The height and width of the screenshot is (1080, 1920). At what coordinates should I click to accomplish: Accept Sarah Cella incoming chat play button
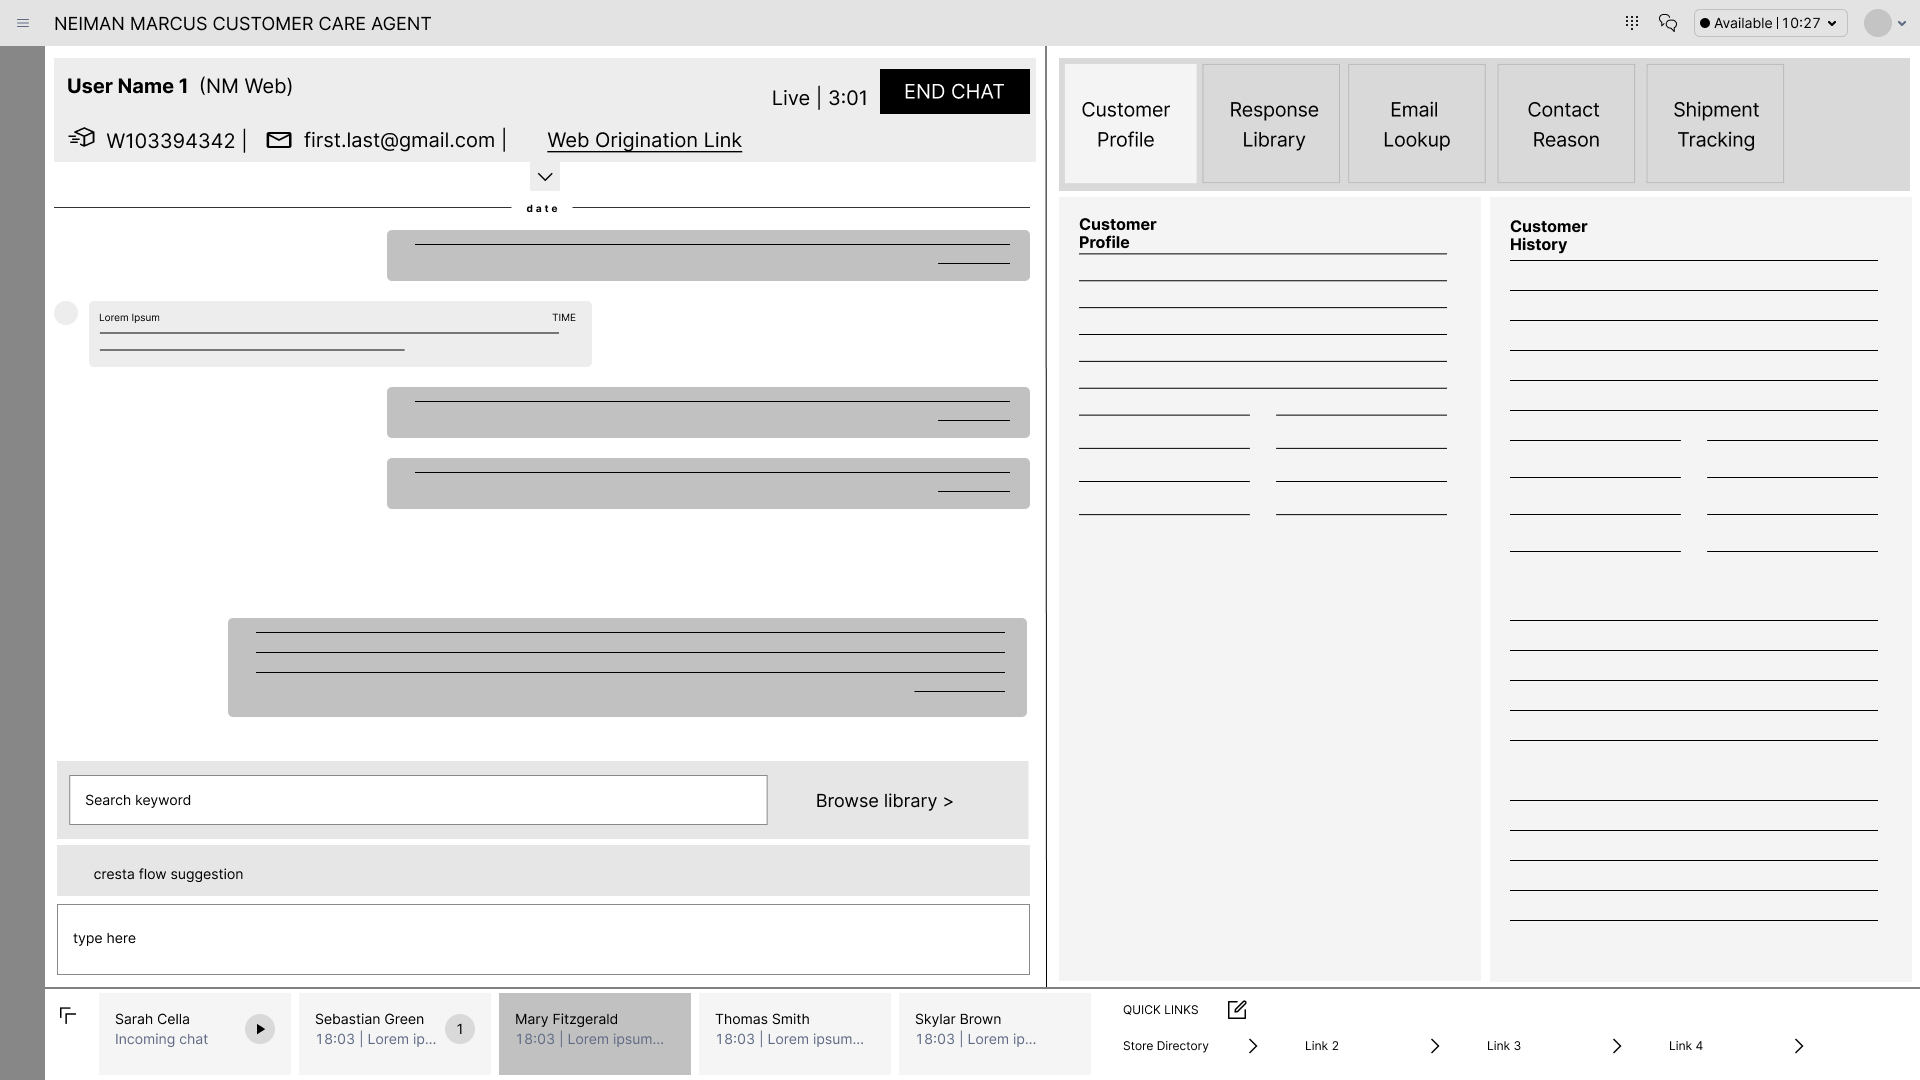pos(260,1029)
